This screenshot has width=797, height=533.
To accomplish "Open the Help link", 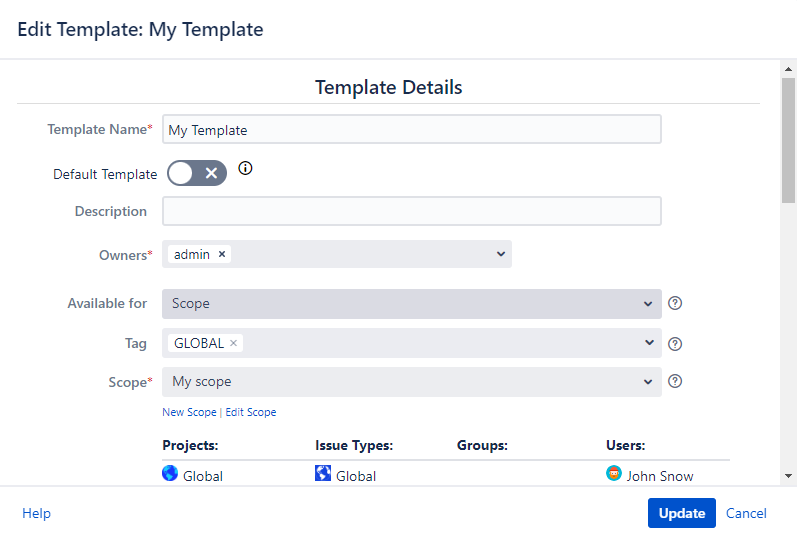I will 36,513.
